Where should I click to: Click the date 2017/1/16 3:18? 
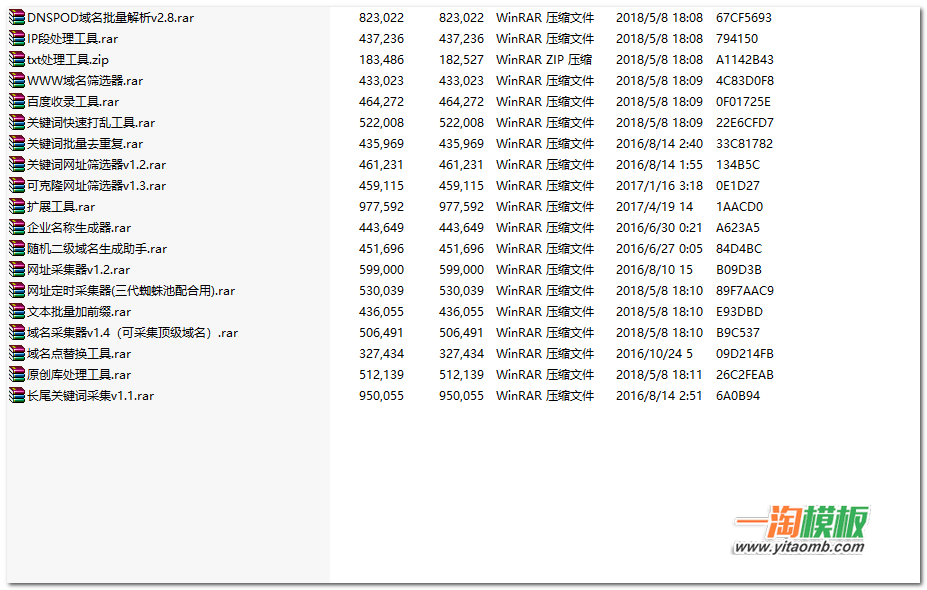pos(659,186)
